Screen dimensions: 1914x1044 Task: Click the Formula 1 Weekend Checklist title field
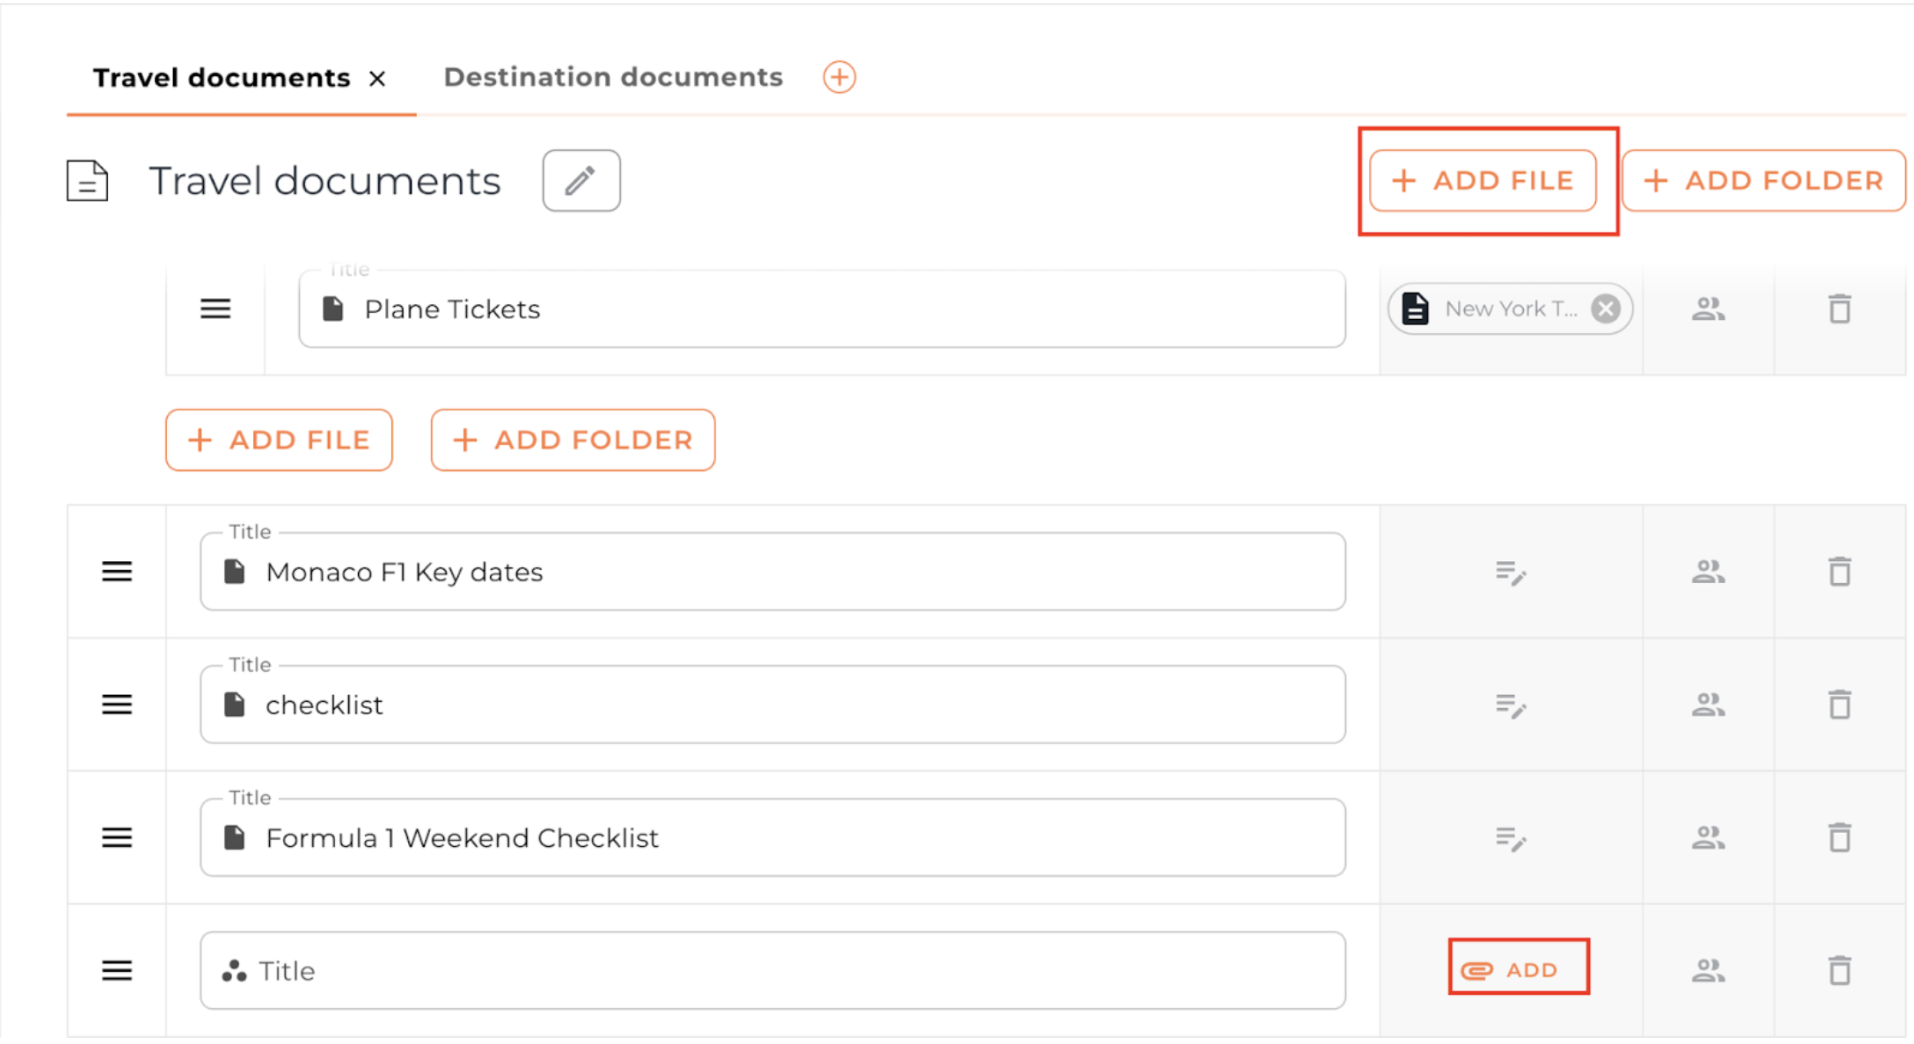click(780, 838)
